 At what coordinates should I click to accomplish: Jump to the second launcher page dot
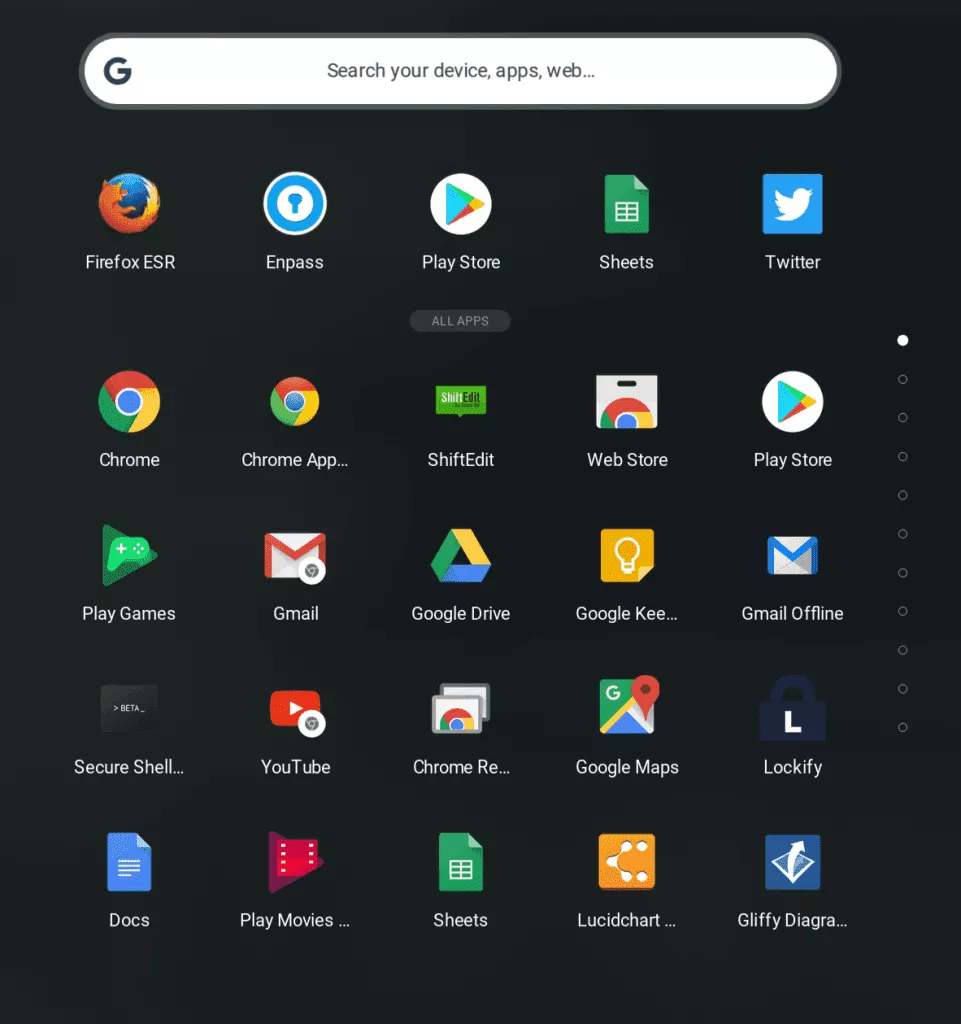(x=903, y=379)
